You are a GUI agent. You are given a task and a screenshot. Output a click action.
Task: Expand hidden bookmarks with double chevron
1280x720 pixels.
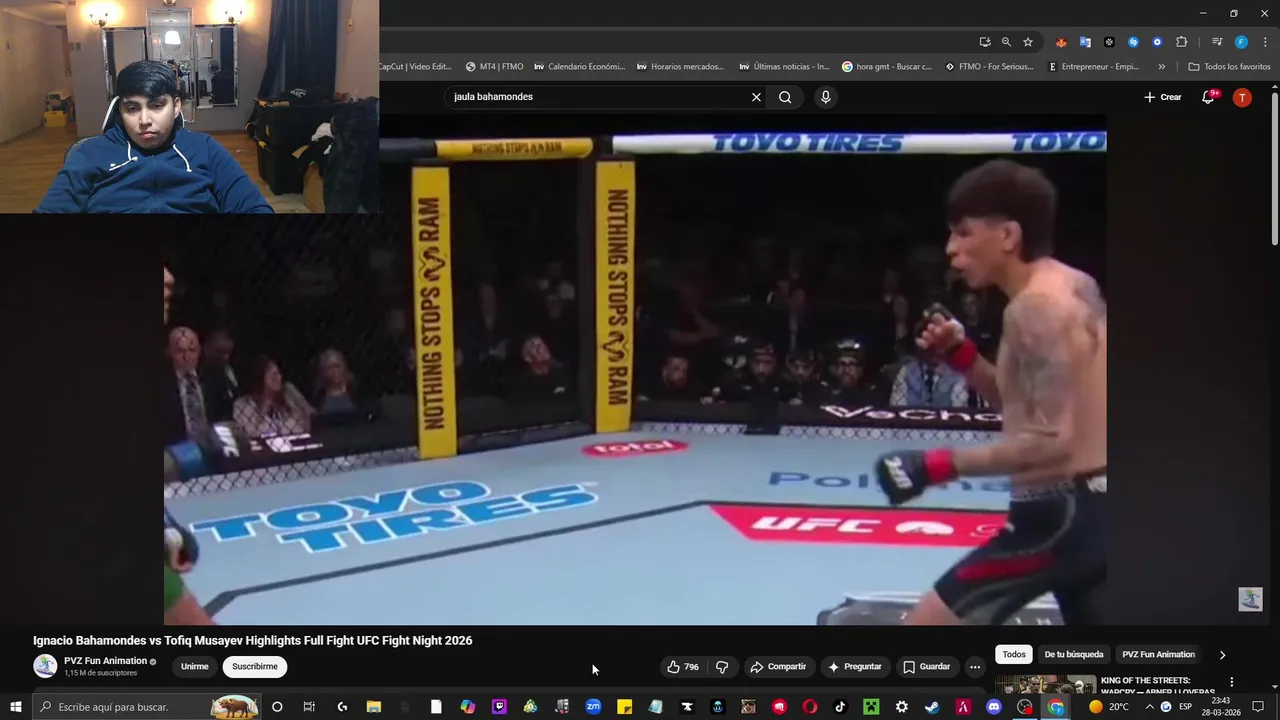coord(1161,67)
